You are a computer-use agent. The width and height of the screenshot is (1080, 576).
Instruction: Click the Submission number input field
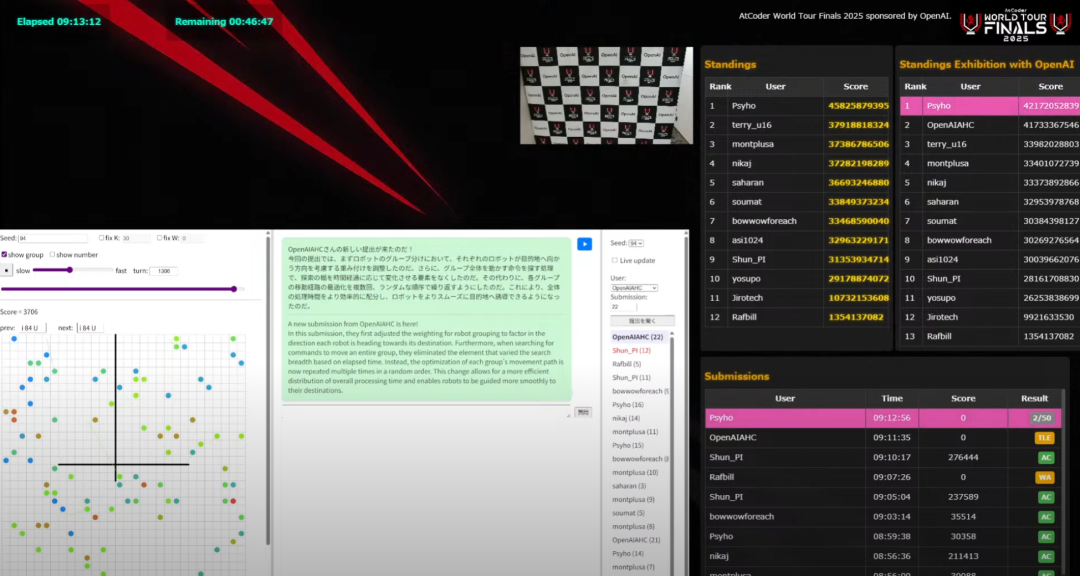(x=623, y=307)
